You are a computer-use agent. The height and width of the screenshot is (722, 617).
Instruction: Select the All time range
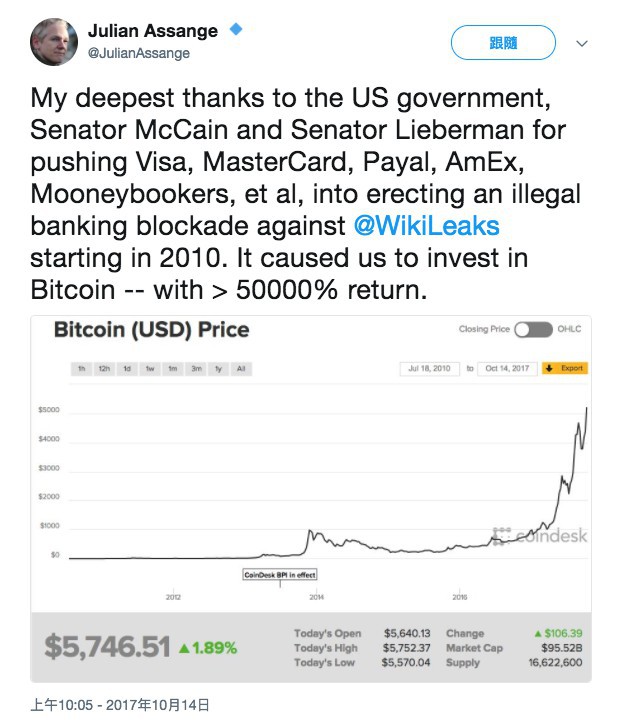point(241,369)
